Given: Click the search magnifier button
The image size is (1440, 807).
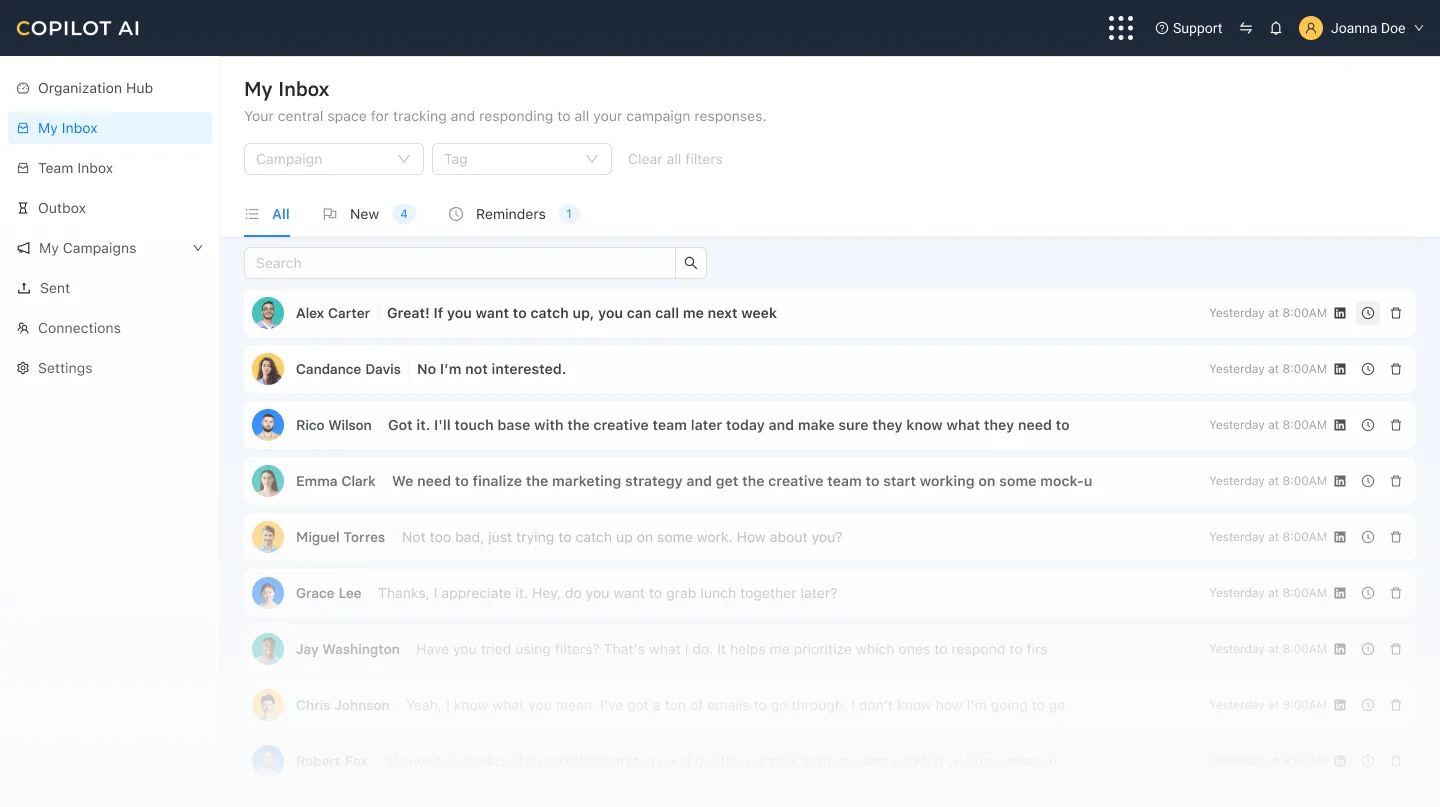Looking at the screenshot, I should point(691,263).
